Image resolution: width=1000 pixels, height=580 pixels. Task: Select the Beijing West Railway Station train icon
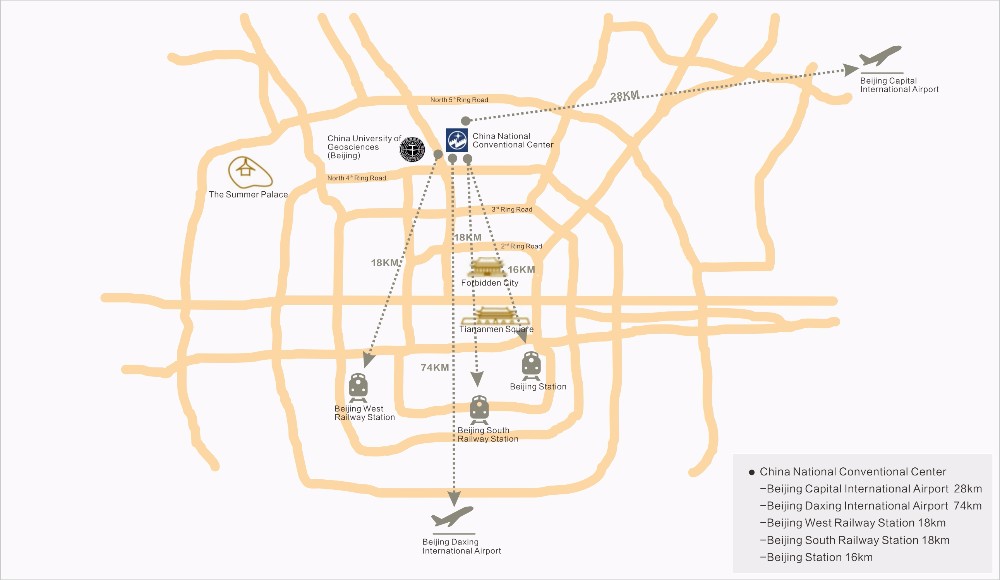(x=358, y=388)
